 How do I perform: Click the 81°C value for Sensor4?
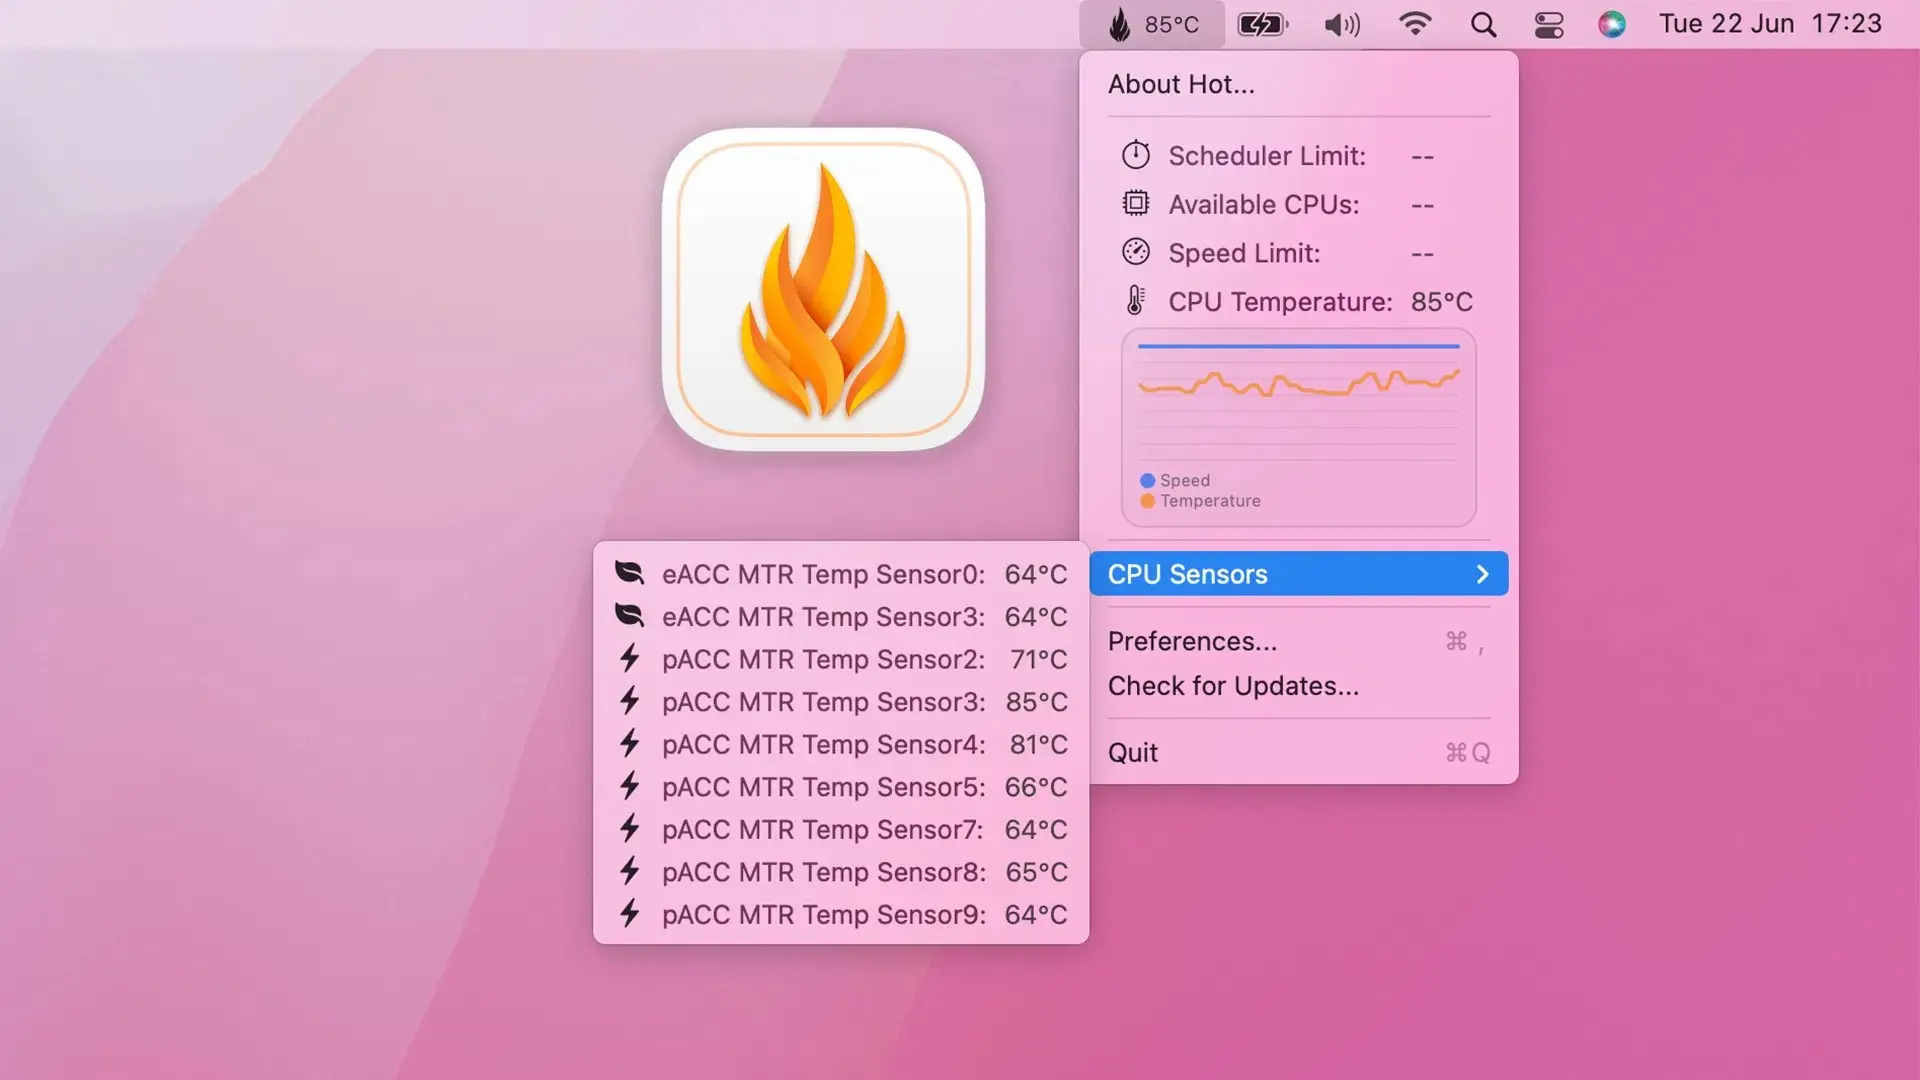[1038, 745]
